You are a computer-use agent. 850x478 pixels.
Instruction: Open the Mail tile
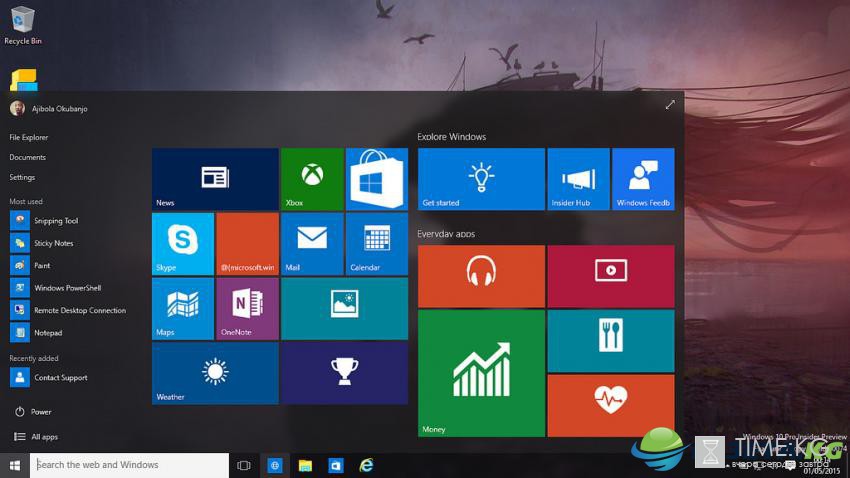[312, 244]
